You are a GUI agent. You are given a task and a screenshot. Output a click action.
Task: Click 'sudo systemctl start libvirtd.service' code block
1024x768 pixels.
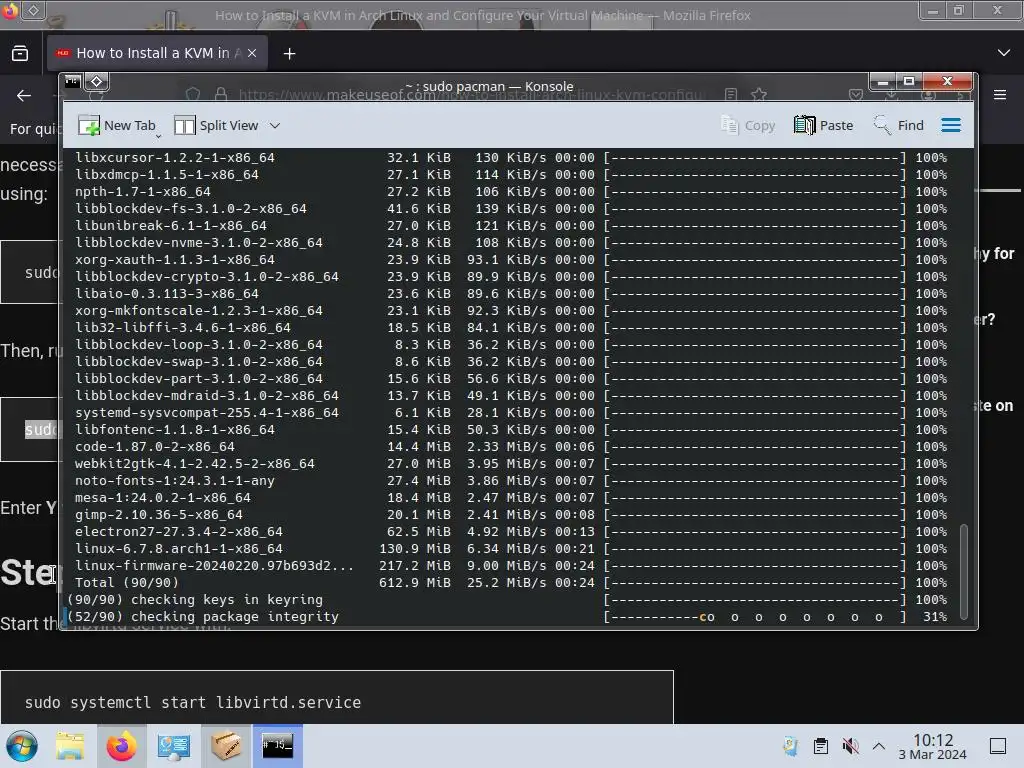(x=336, y=698)
